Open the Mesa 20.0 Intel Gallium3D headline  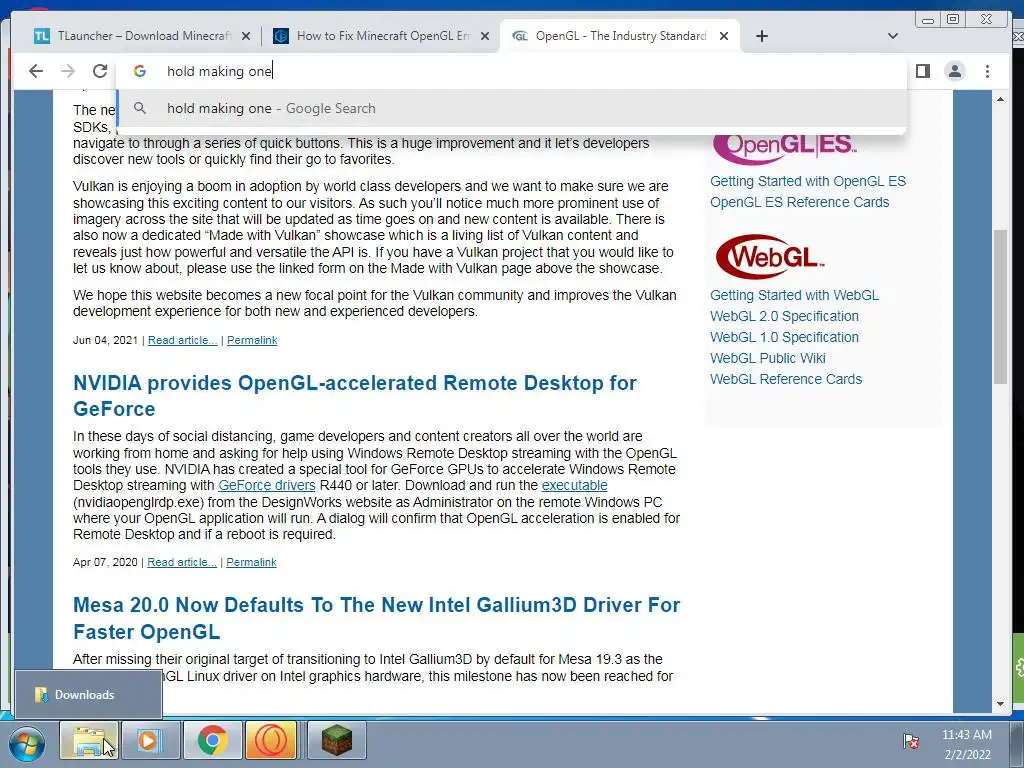pos(376,618)
